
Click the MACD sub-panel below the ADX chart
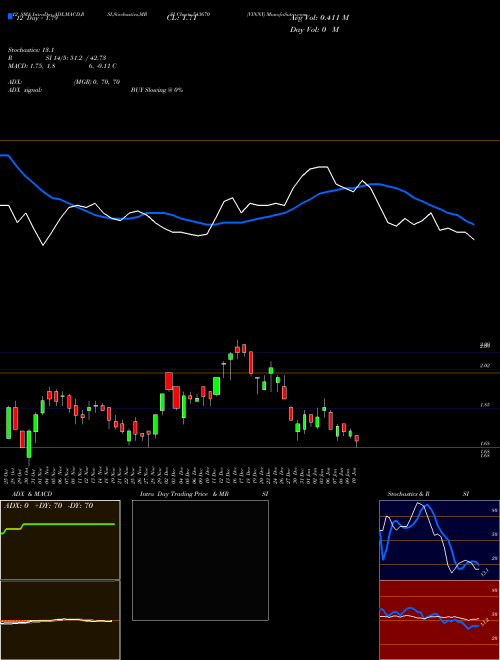coord(60,620)
